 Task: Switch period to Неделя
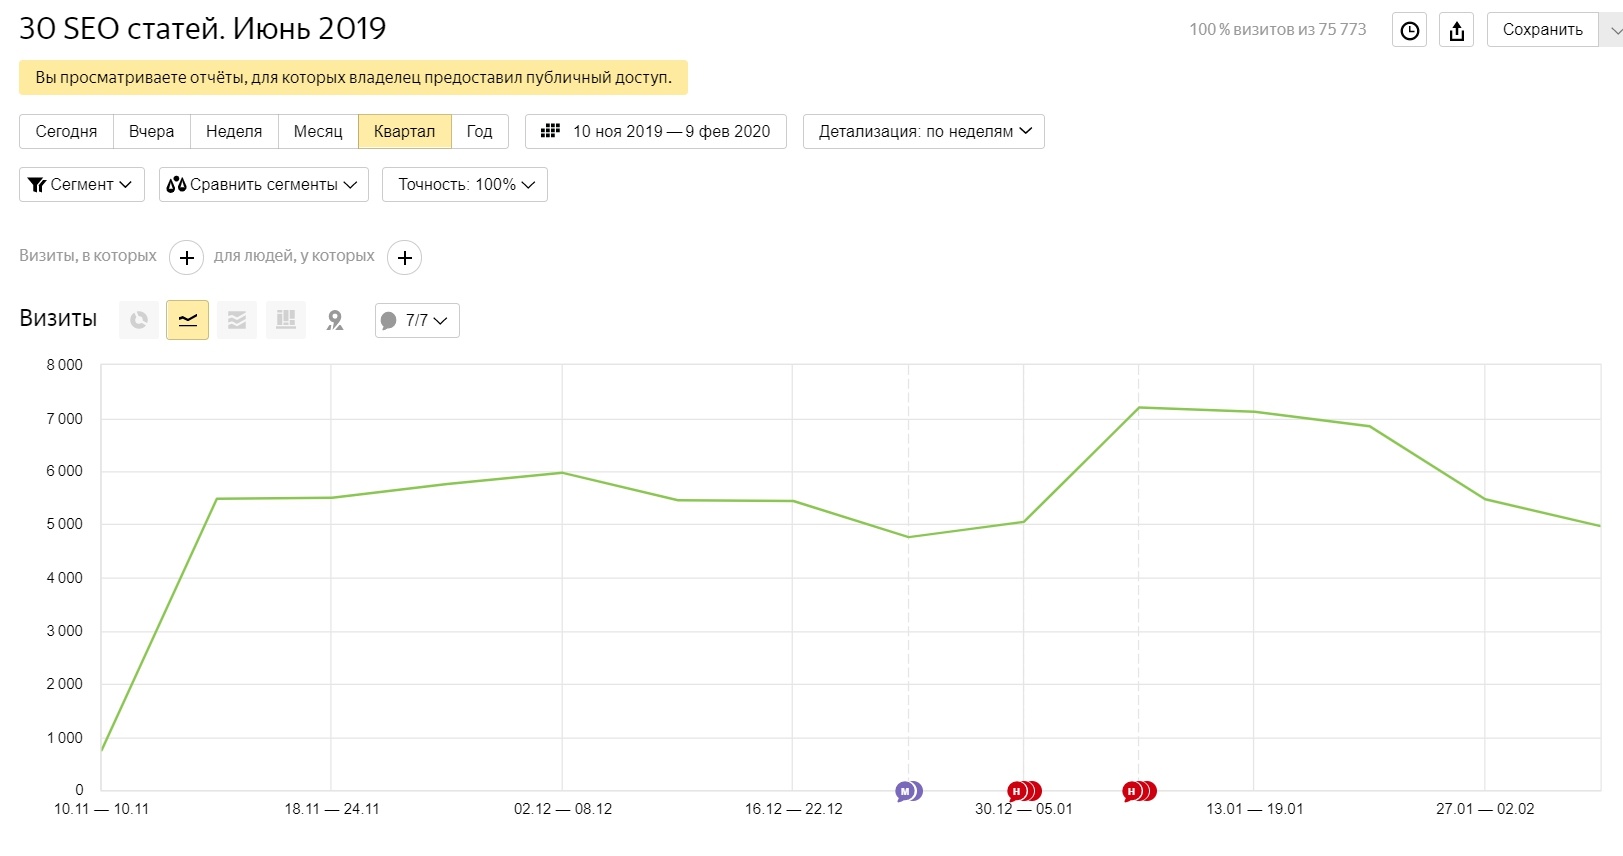tap(234, 132)
